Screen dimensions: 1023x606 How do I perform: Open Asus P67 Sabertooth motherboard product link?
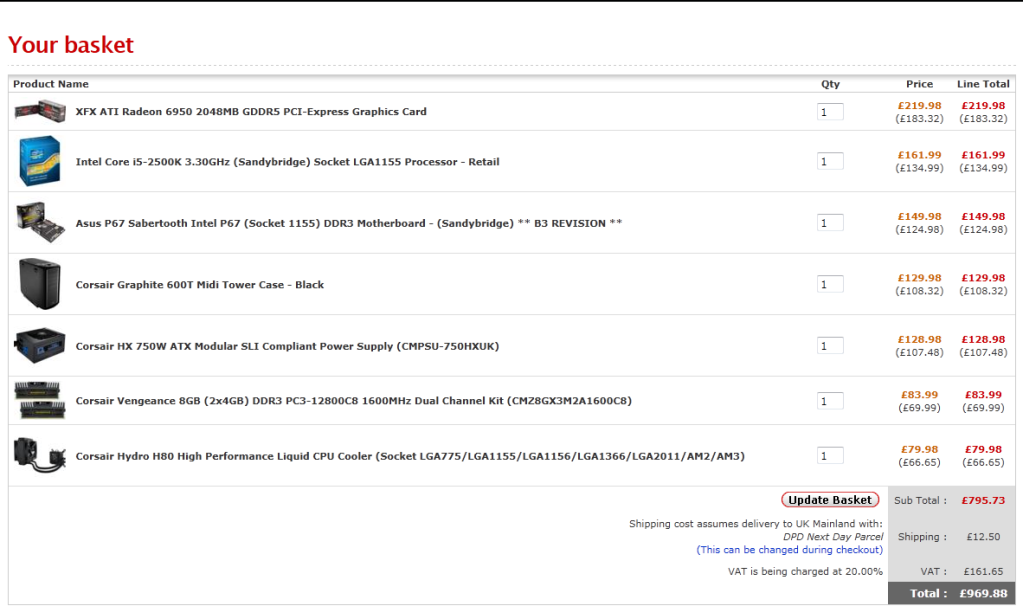pos(349,223)
